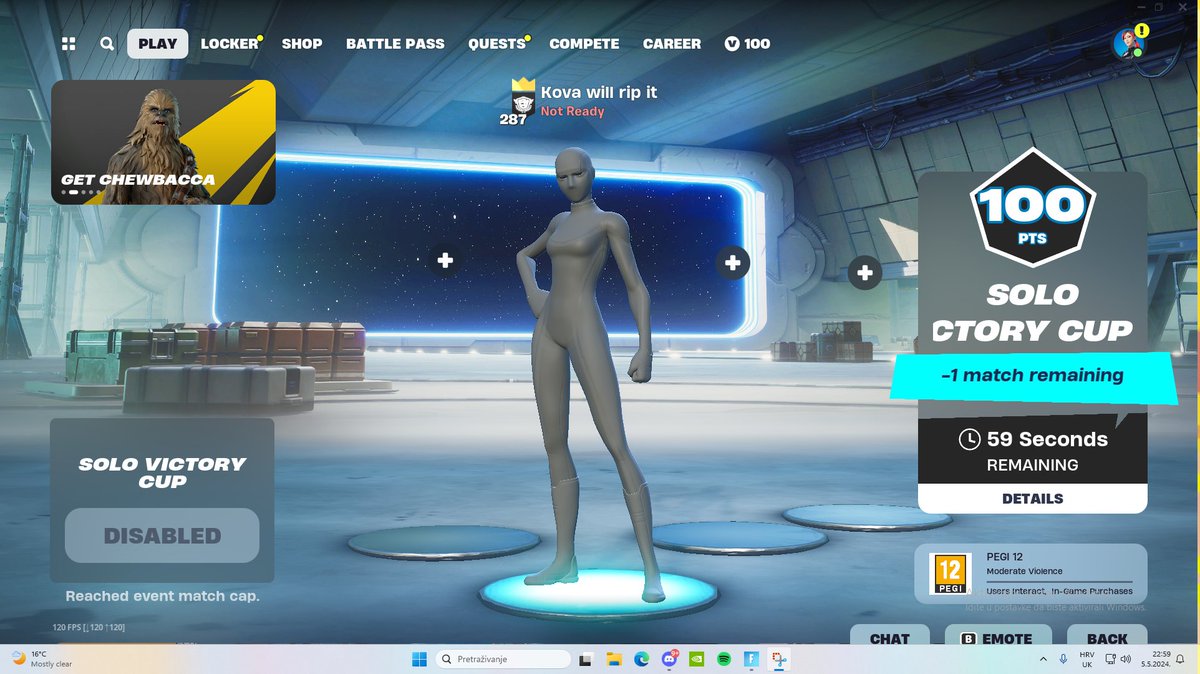Image resolution: width=1200 pixels, height=674 pixels.
Task: Open the NVIDIA app in the taskbar
Action: tap(696, 659)
